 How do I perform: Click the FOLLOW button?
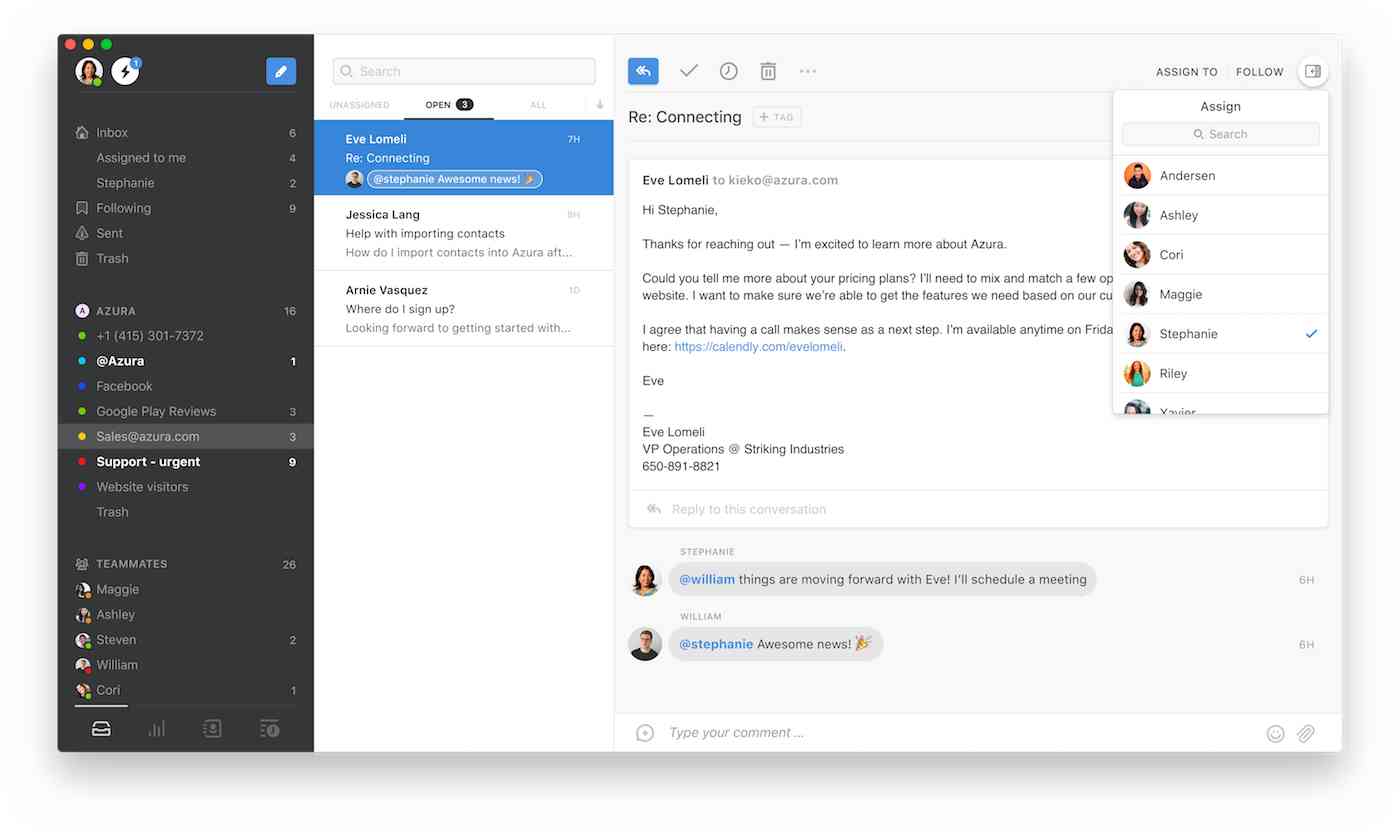[x=1259, y=71]
